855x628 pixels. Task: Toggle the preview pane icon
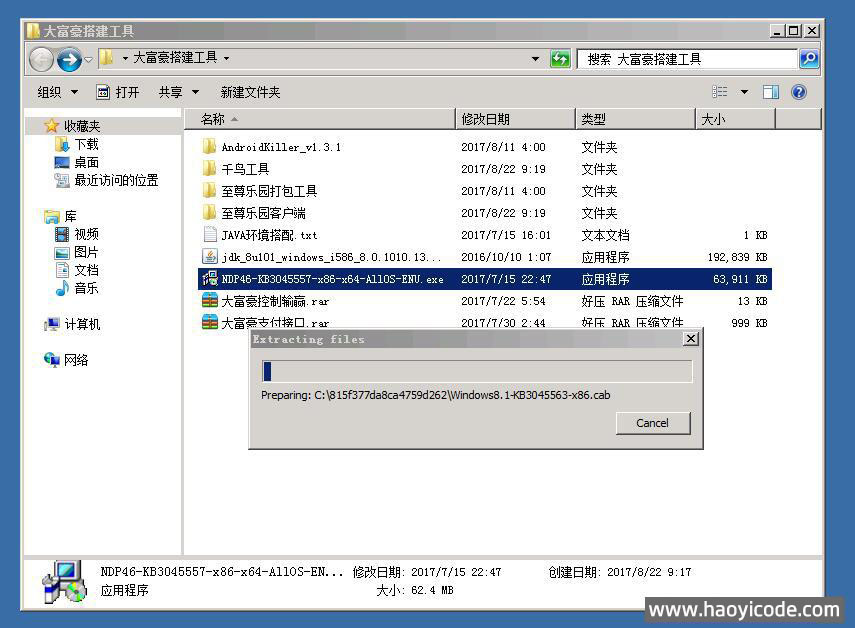770,92
